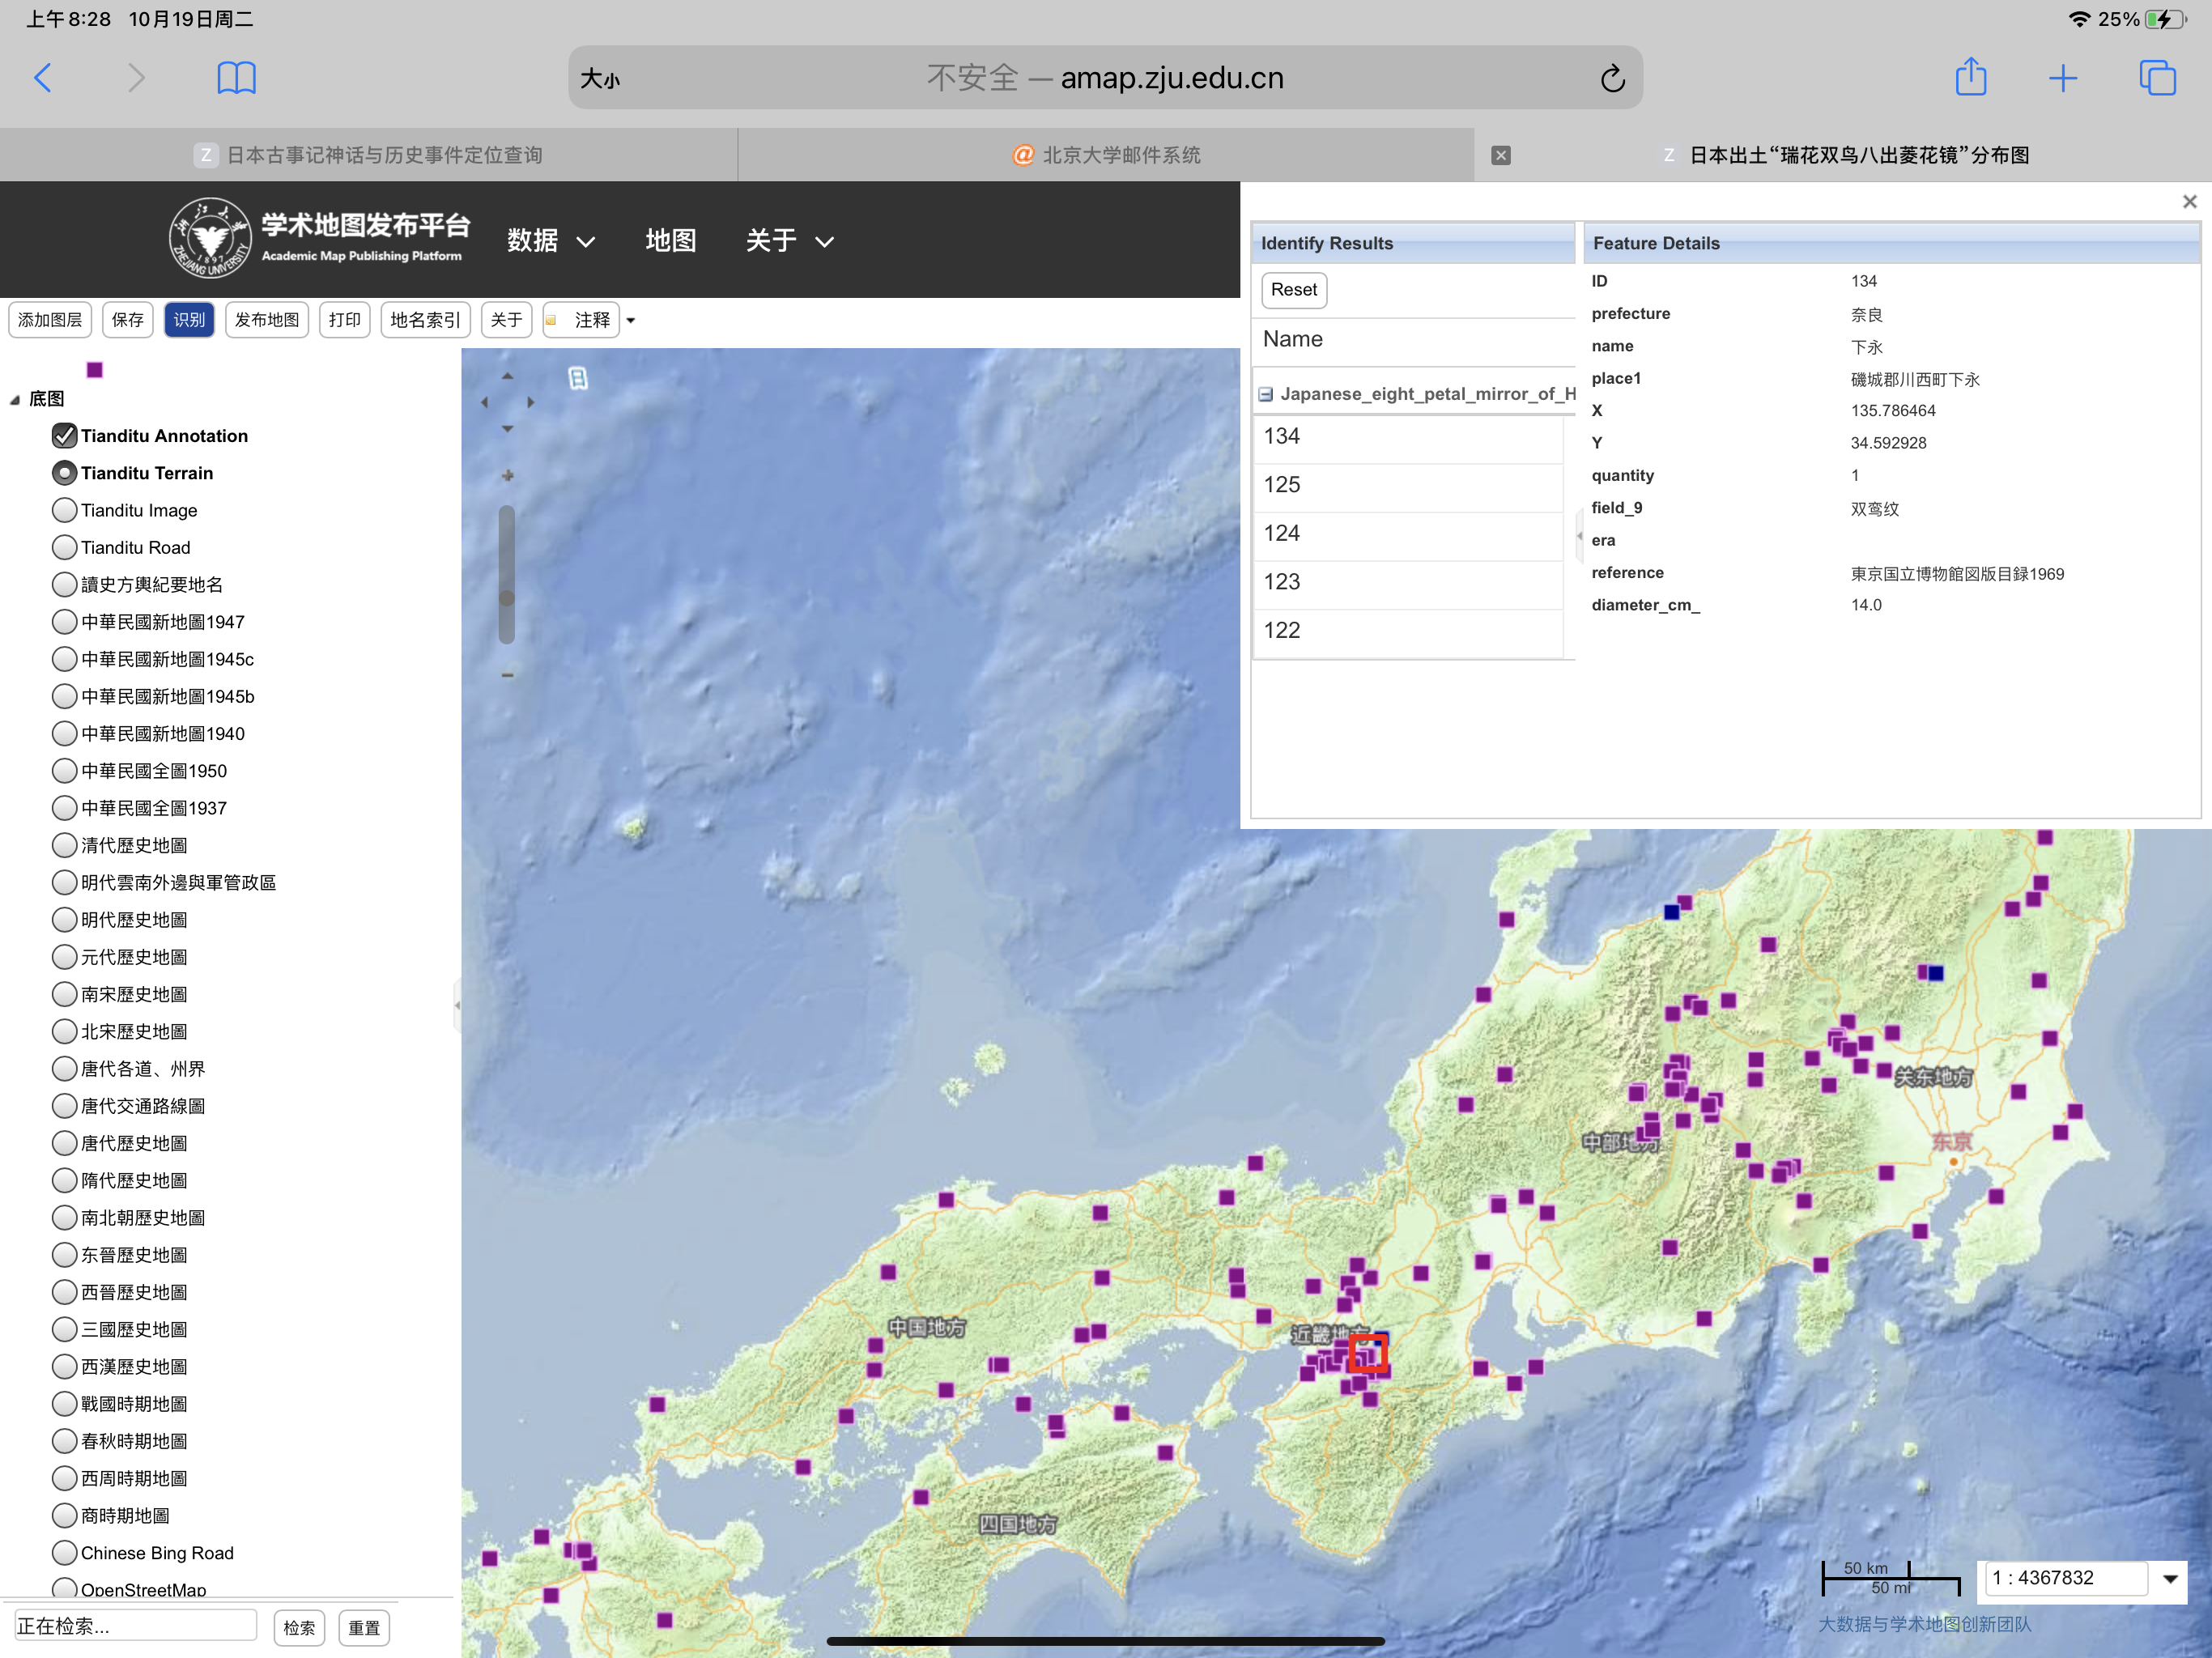
Task: Pan the map up with the arrow
Action: tap(507, 376)
